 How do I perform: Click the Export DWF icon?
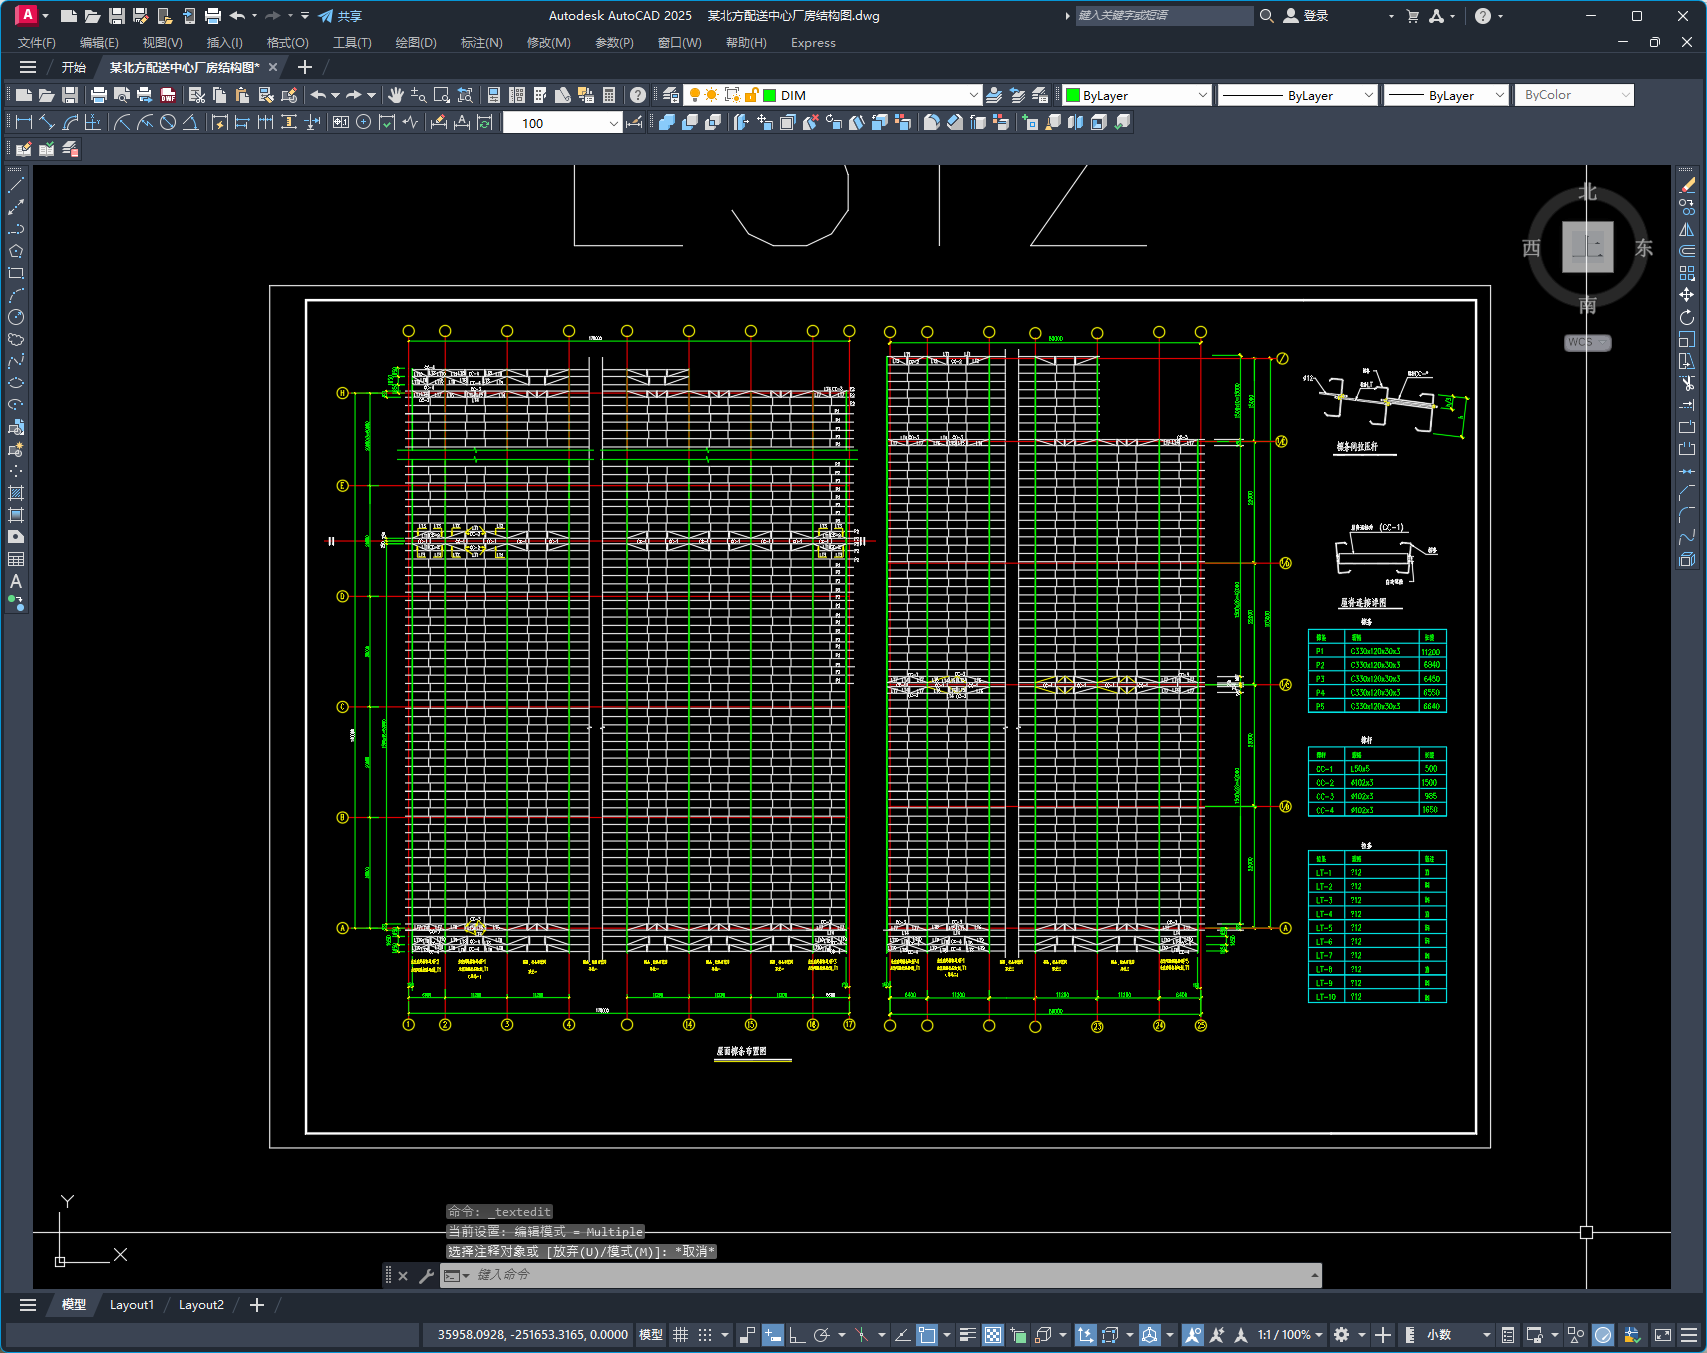pyautogui.click(x=168, y=95)
